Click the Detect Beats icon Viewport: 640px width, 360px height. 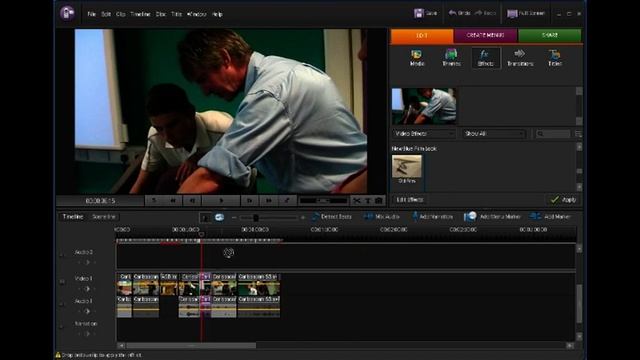tap(315, 217)
